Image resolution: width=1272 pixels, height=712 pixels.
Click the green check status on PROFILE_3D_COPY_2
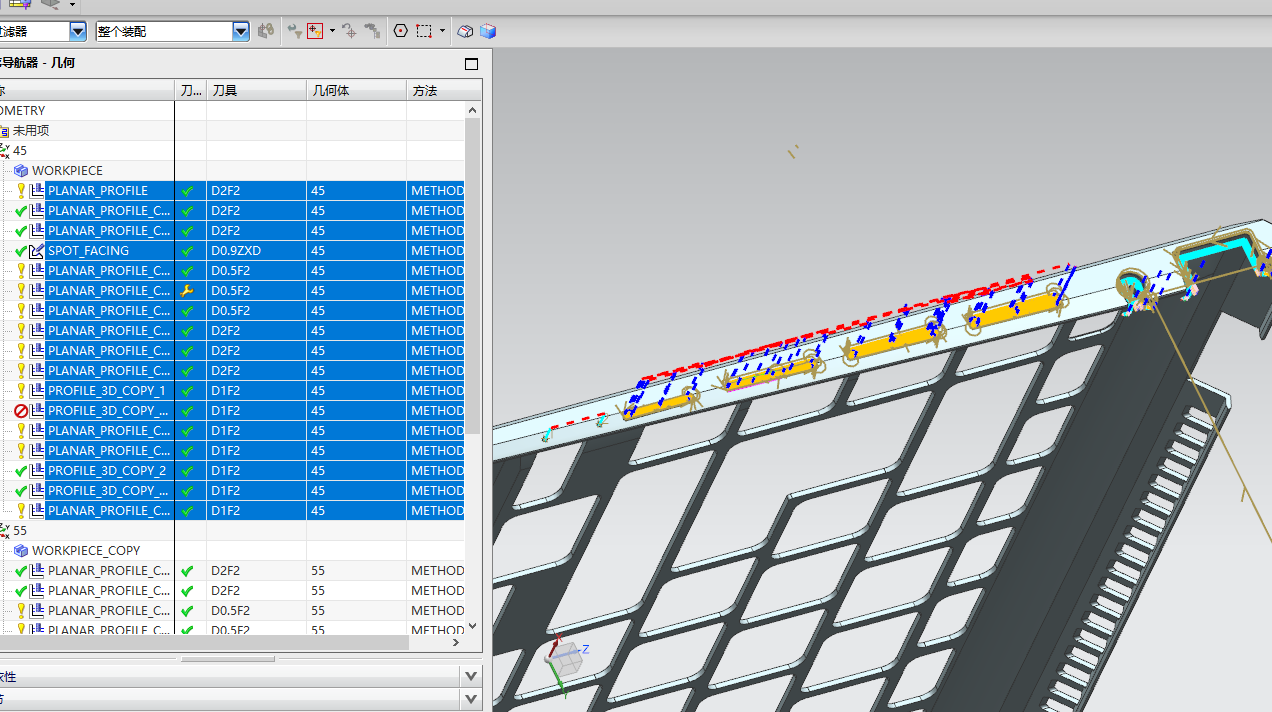[x=21, y=471]
